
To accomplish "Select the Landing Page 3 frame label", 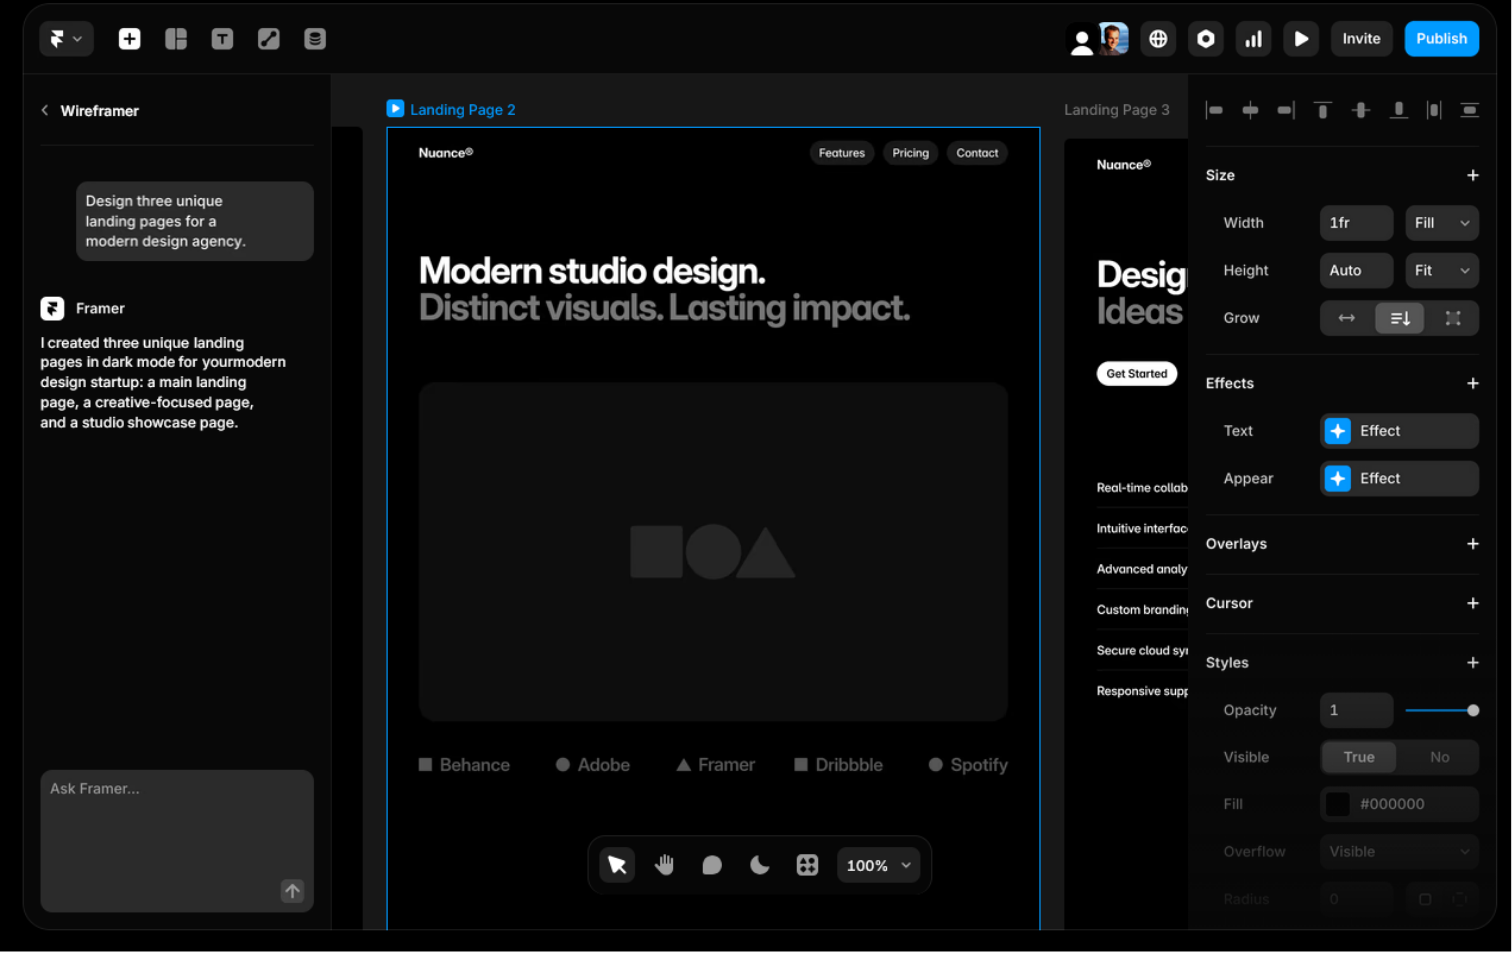I will pos(1116,110).
